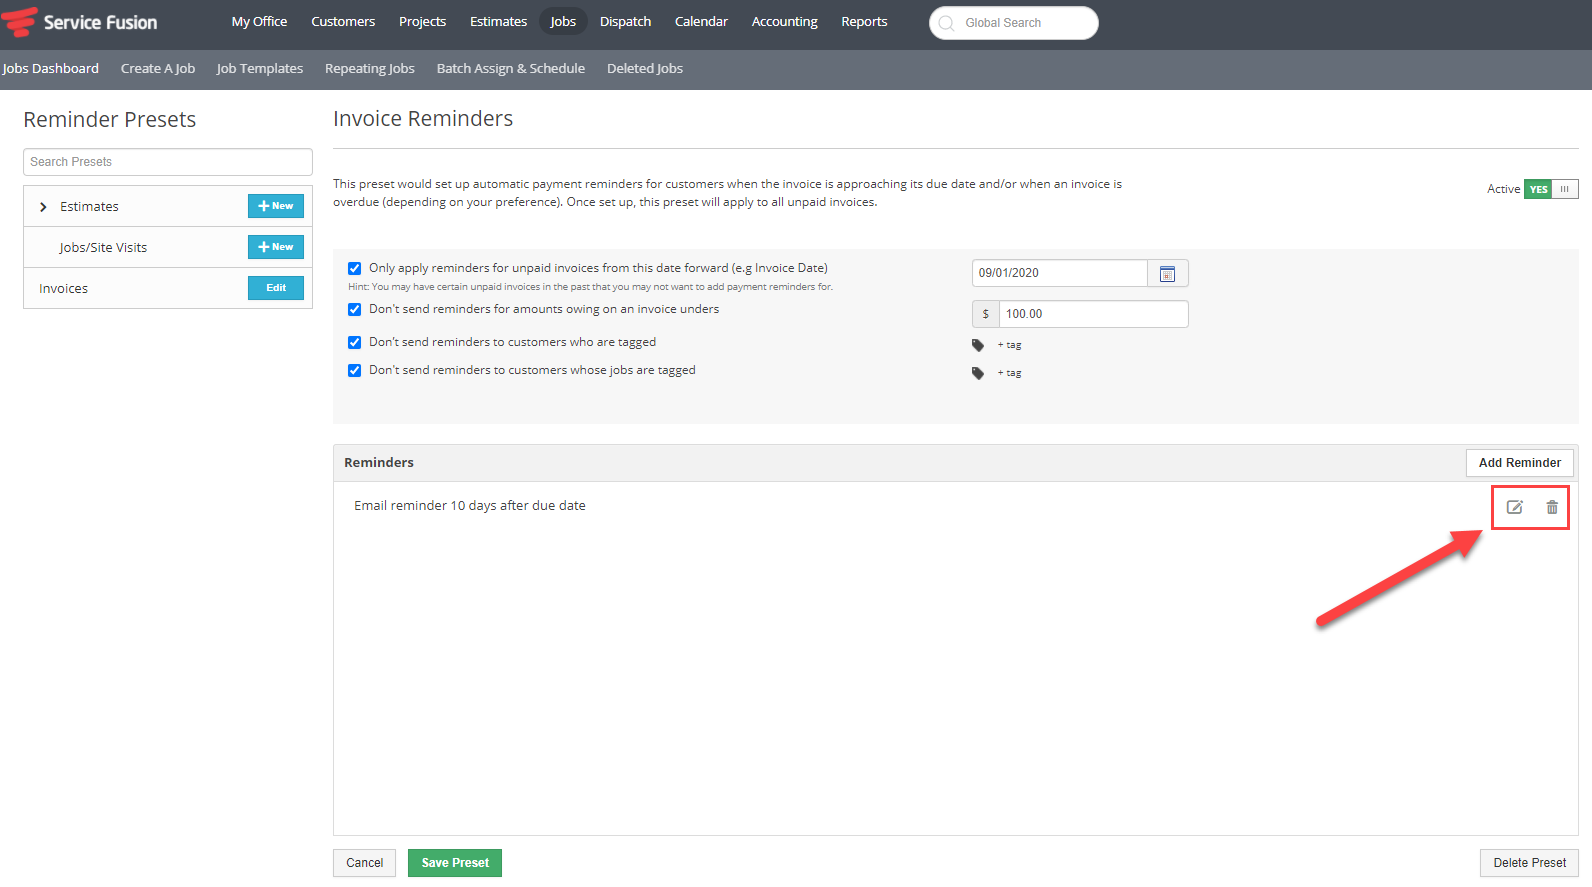This screenshot has width=1592, height=887.
Task: Open Batch Assign & Schedule
Action: 511,68
